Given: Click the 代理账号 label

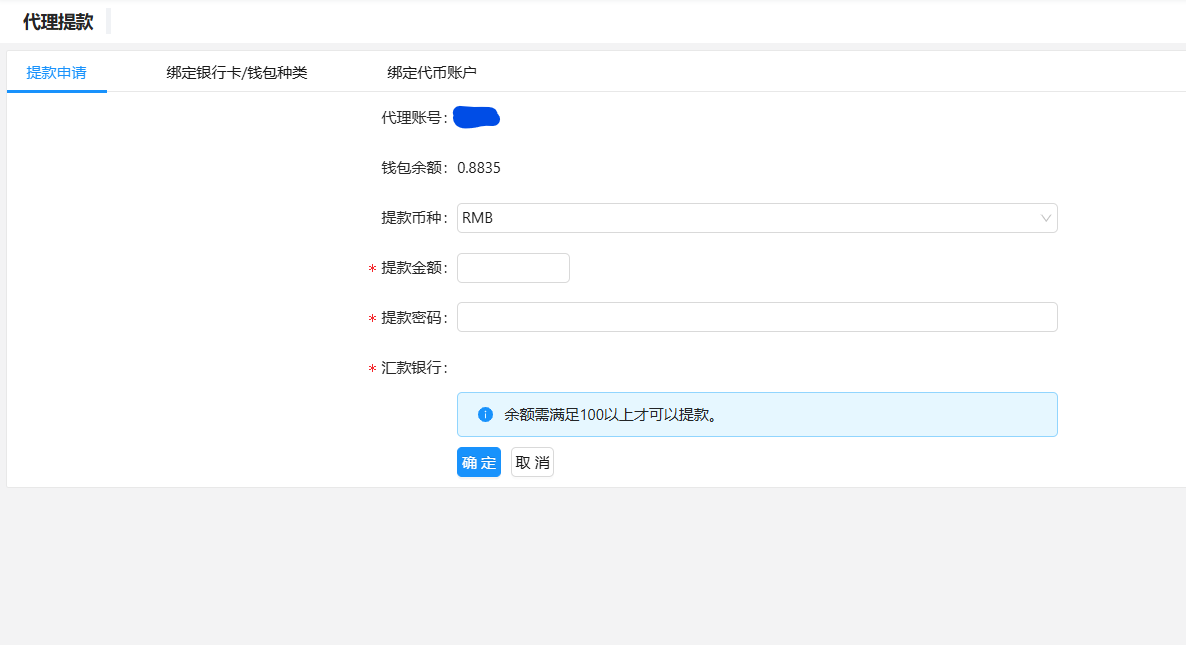Looking at the screenshot, I should point(409,116).
